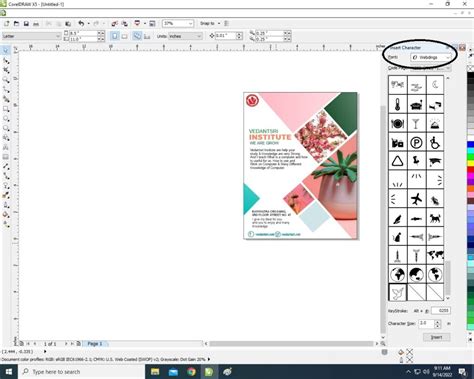The width and height of the screenshot is (474, 379).
Task: Select the Zoom tool in toolbox
Action: 6,80
